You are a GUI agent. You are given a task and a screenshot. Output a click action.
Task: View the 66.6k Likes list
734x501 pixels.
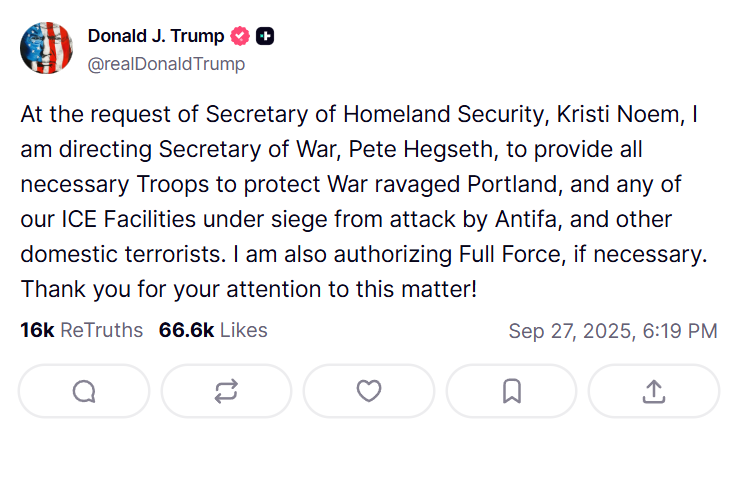pyautogui.click(x=213, y=330)
